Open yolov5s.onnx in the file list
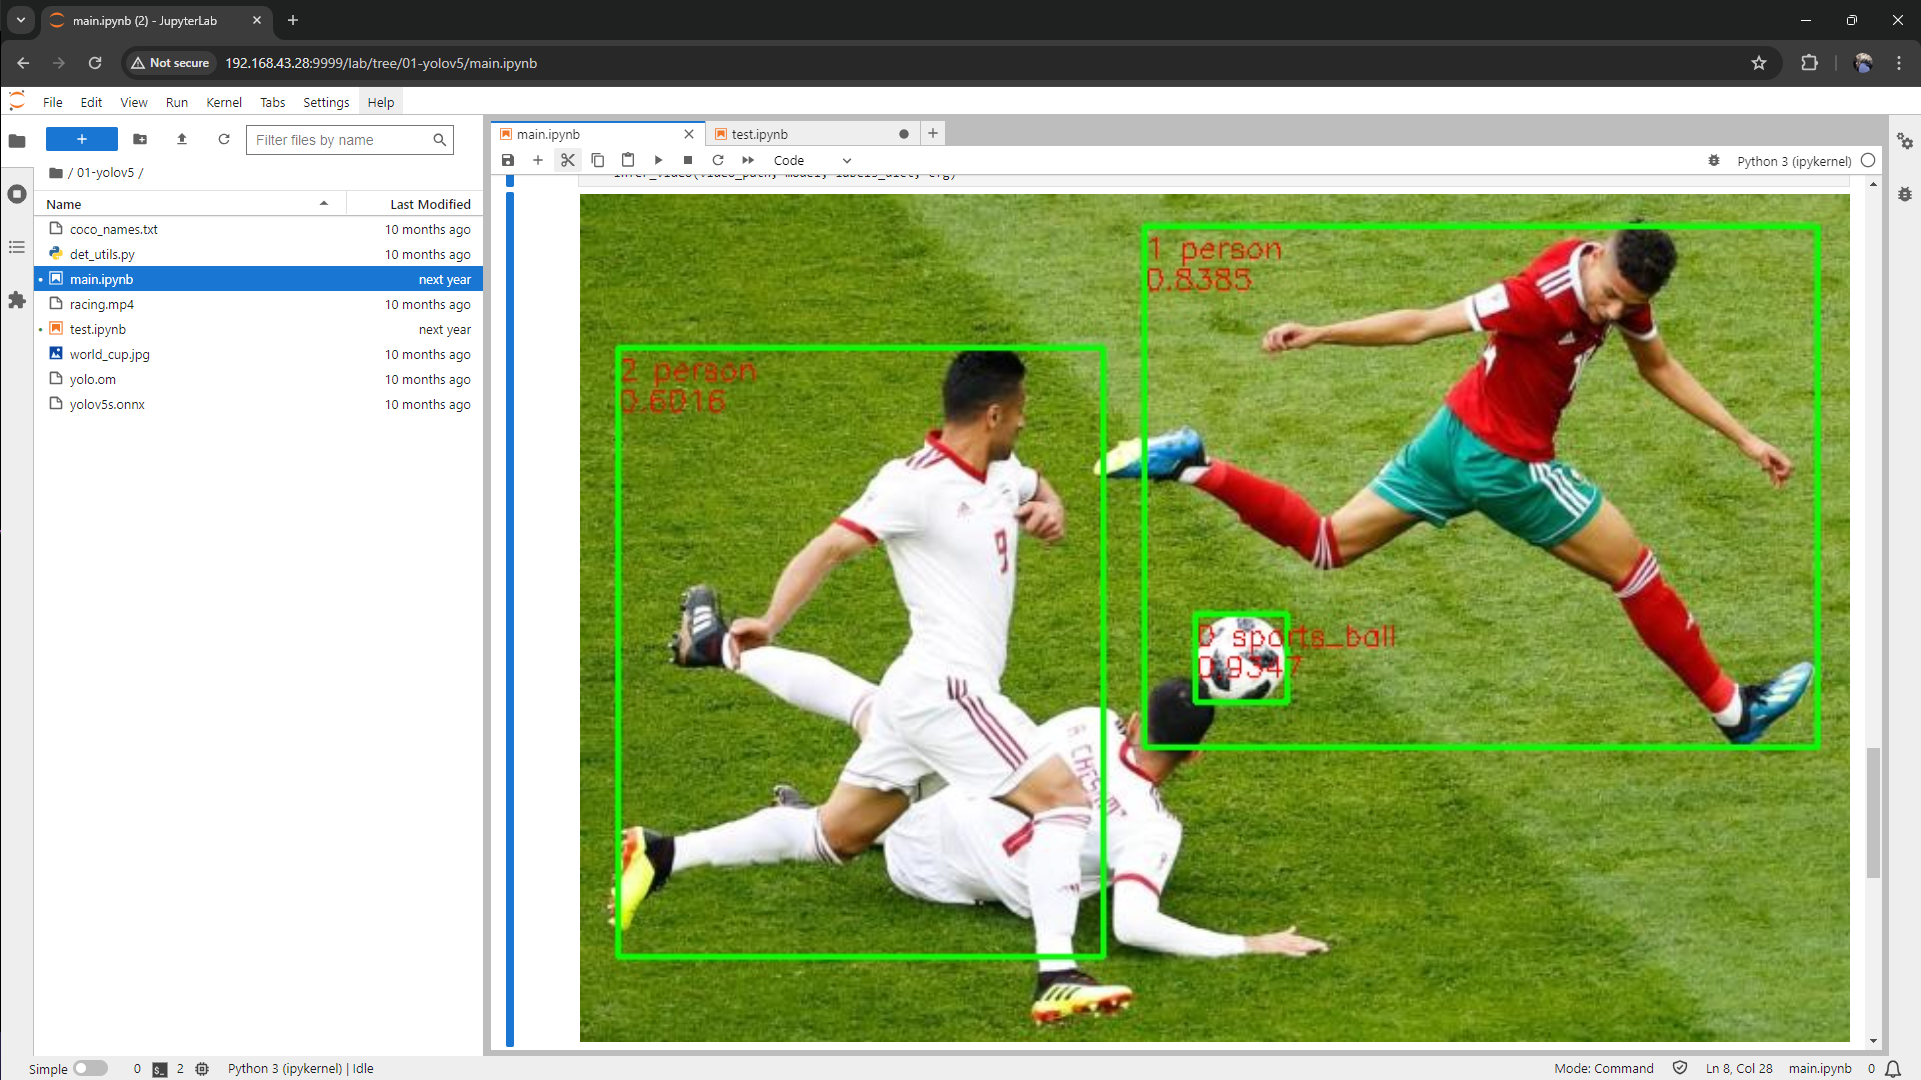Screen dimensions: 1921x1080 click(107, 404)
